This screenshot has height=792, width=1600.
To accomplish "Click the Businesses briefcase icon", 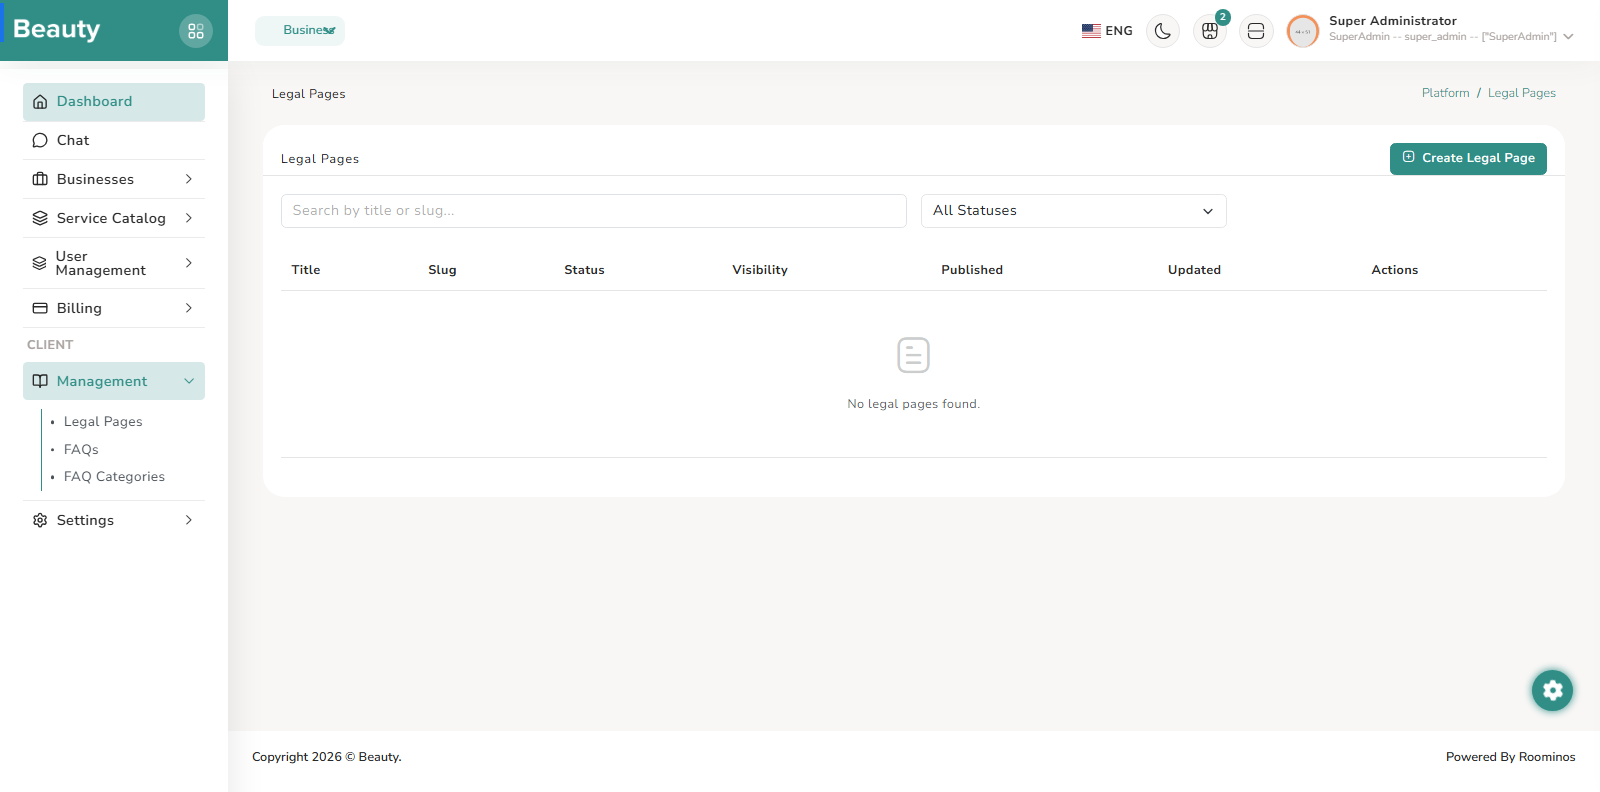I will click(x=40, y=180).
